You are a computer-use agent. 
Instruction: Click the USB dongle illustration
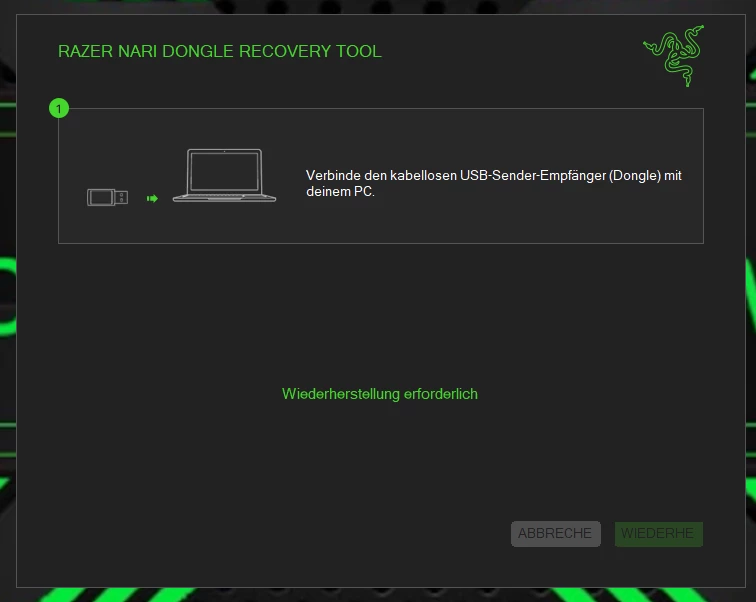(108, 197)
